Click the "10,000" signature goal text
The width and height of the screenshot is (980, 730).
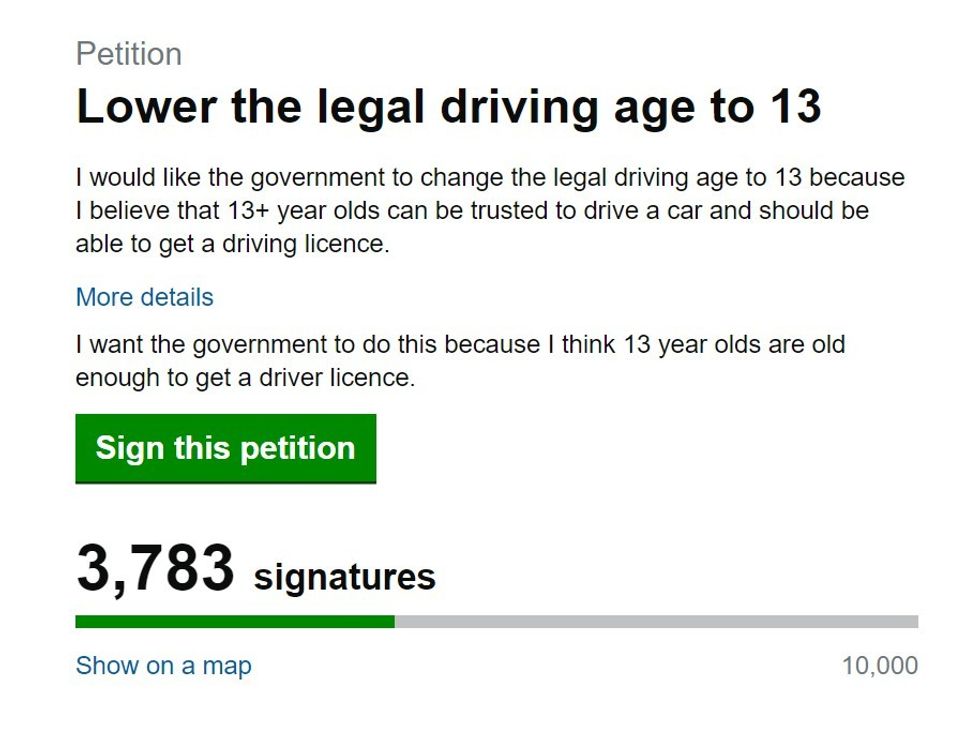pos(881,664)
